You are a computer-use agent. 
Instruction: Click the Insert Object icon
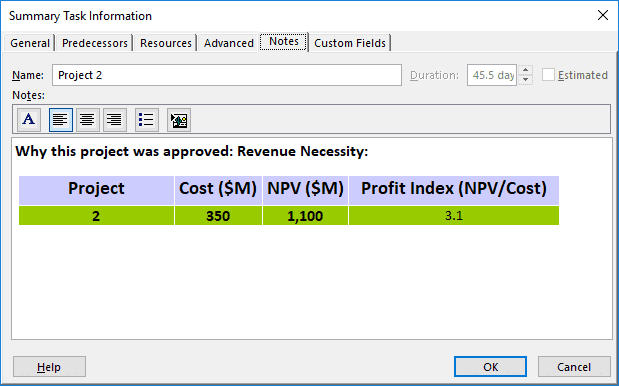click(x=179, y=120)
